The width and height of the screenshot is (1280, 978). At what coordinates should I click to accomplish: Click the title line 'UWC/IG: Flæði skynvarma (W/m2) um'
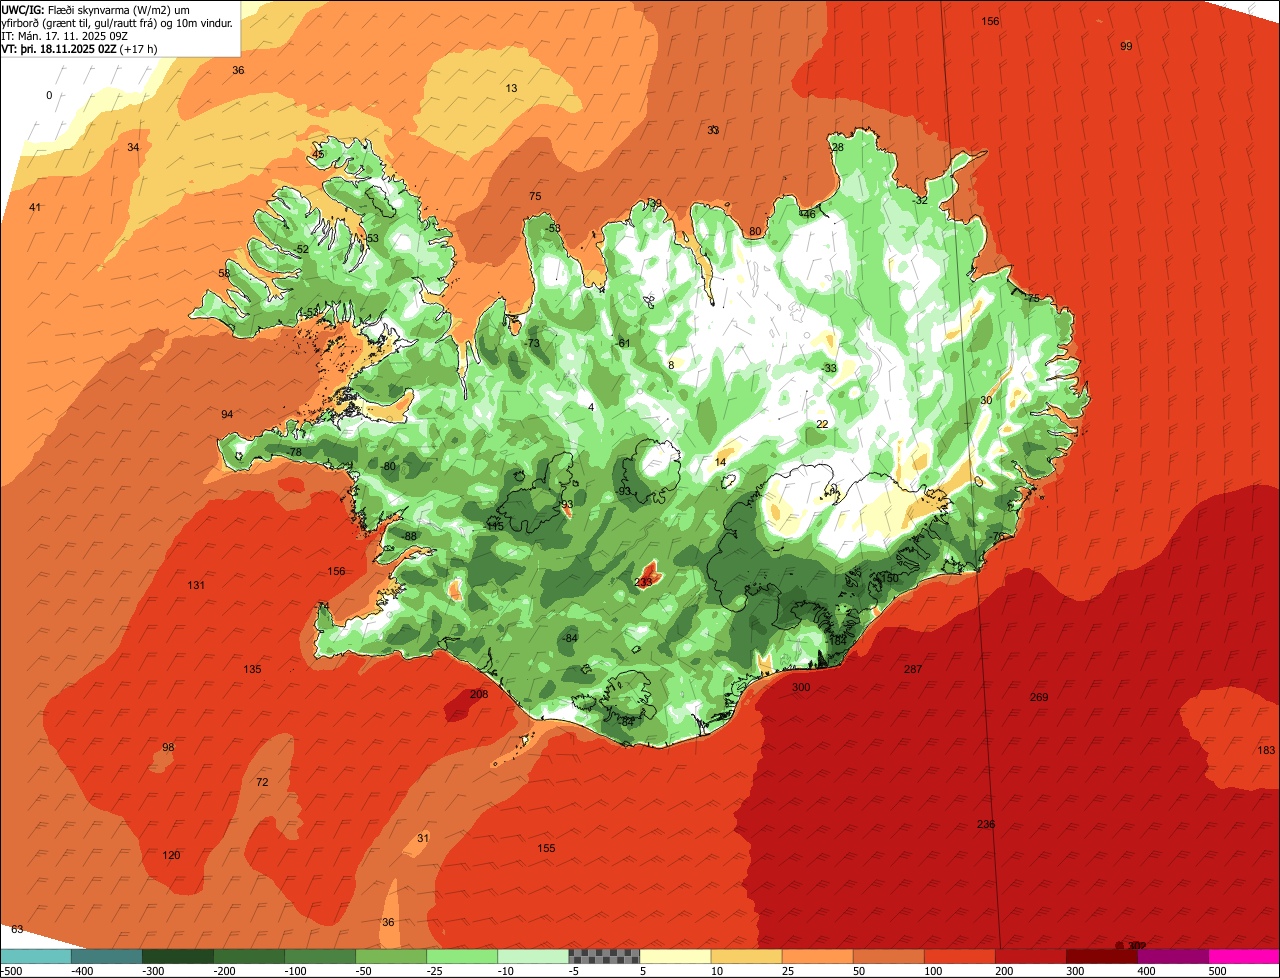(x=97, y=9)
